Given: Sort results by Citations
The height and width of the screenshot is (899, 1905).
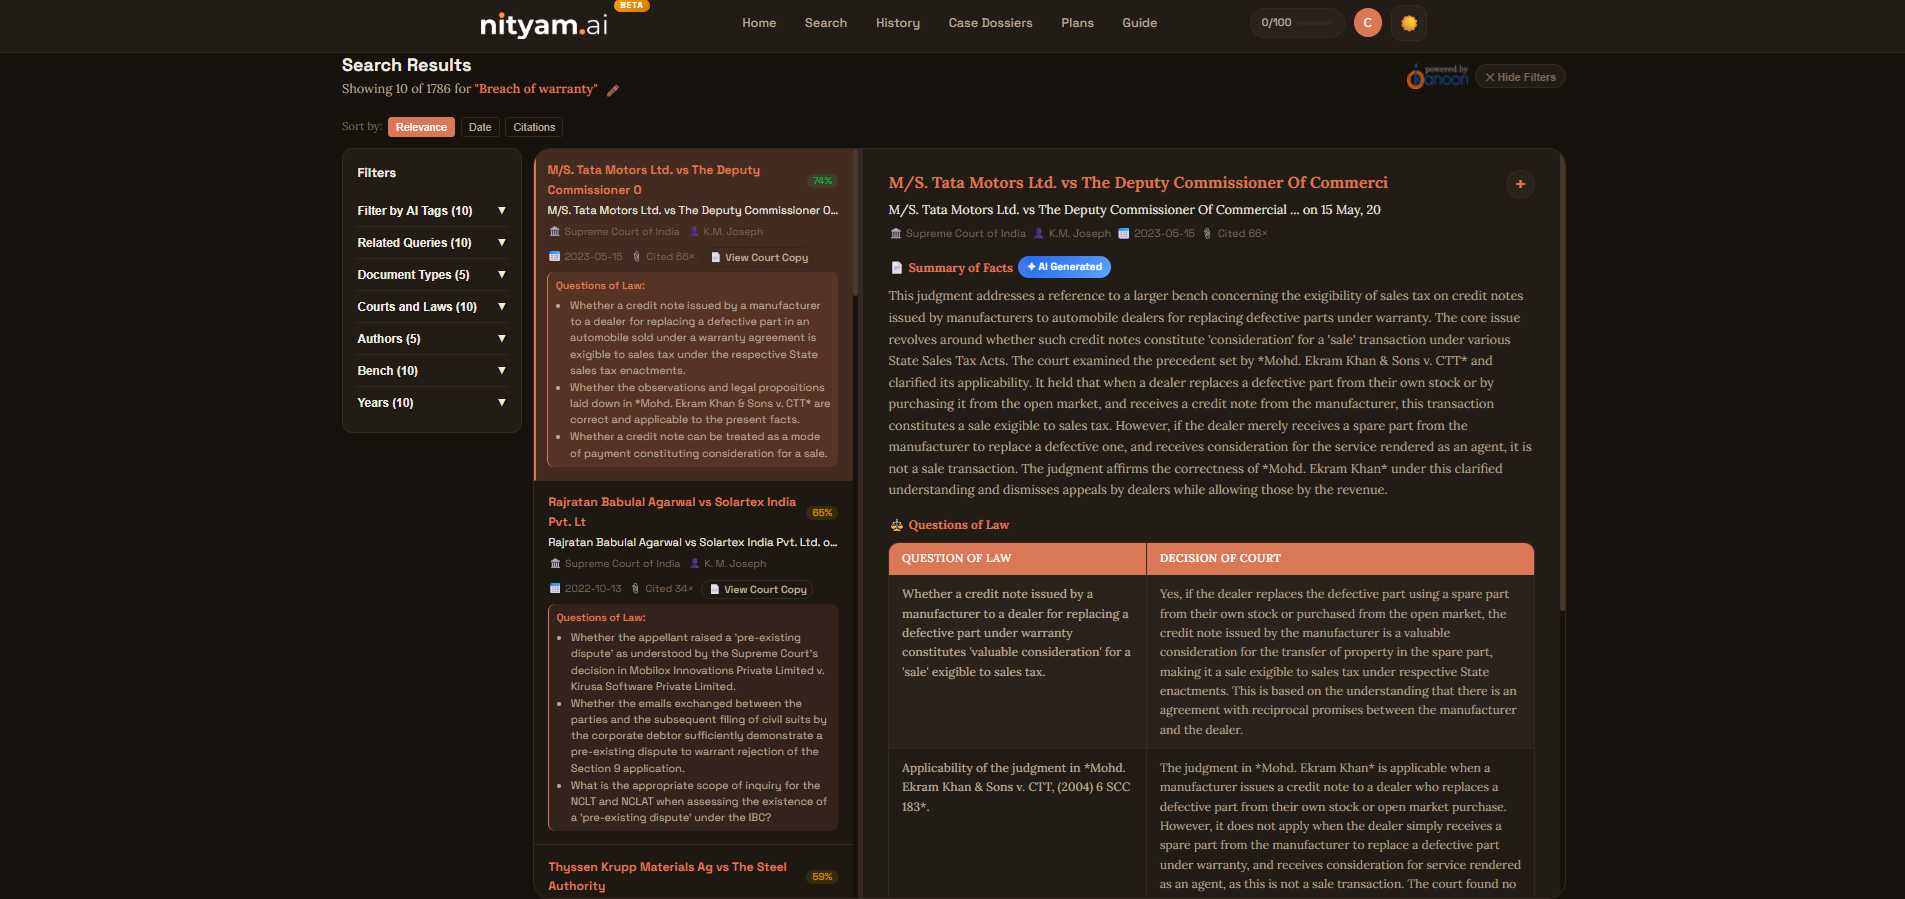Looking at the screenshot, I should click(x=534, y=127).
